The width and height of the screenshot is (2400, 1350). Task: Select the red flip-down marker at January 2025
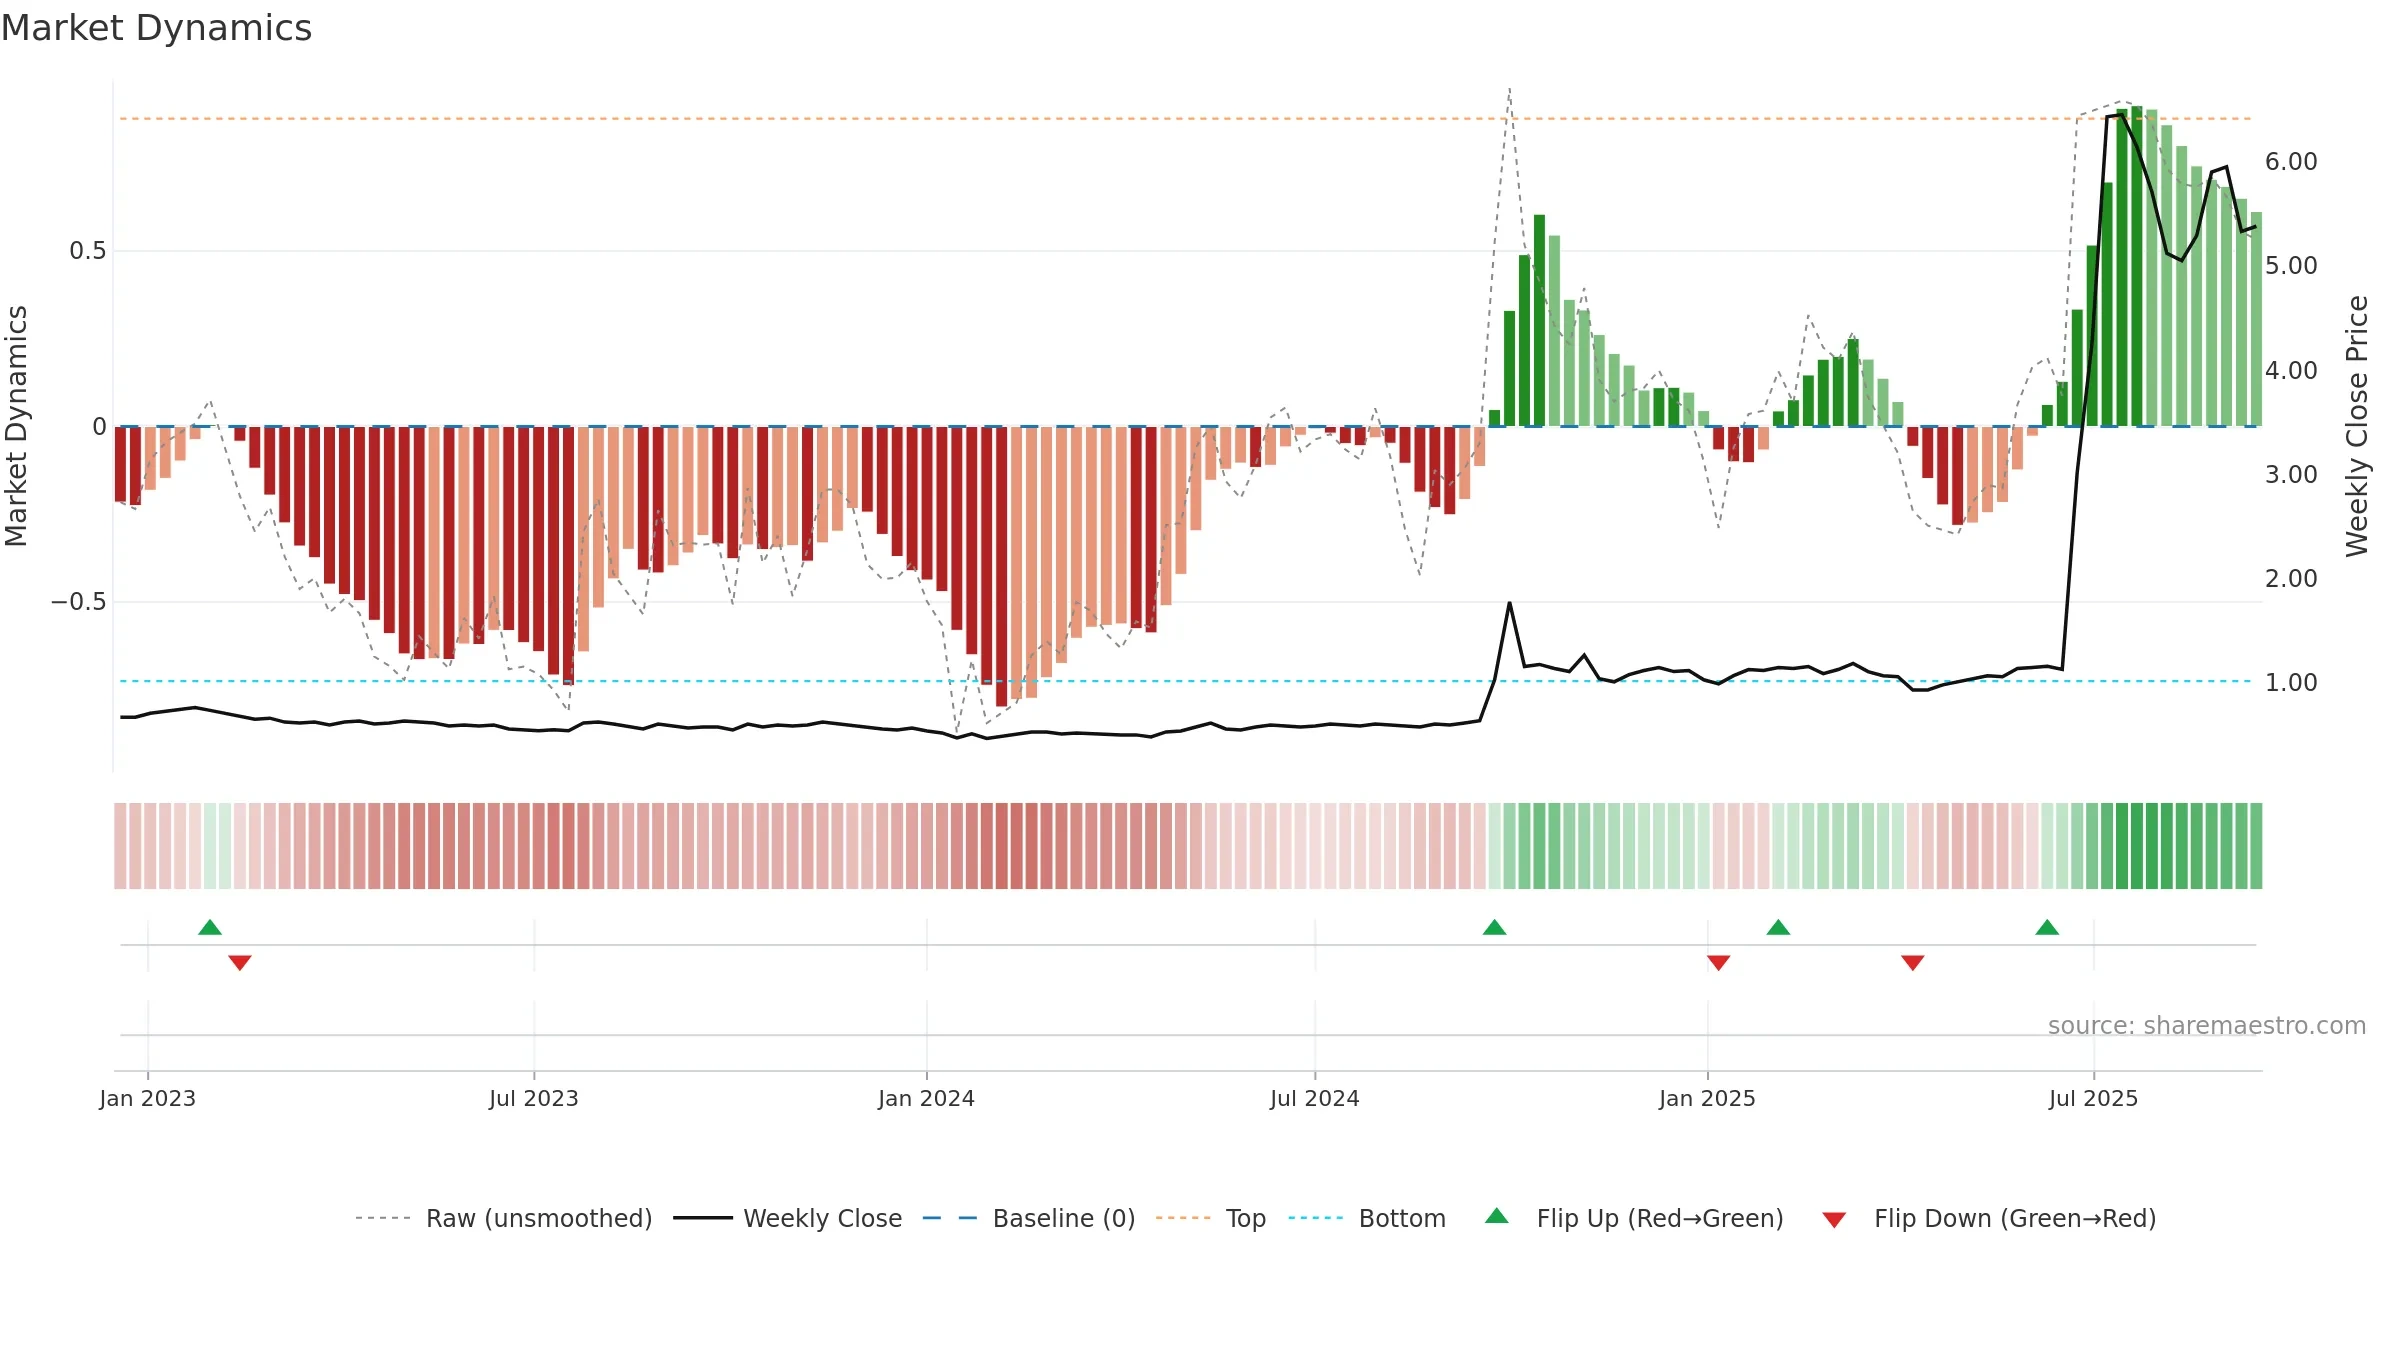[1719, 962]
